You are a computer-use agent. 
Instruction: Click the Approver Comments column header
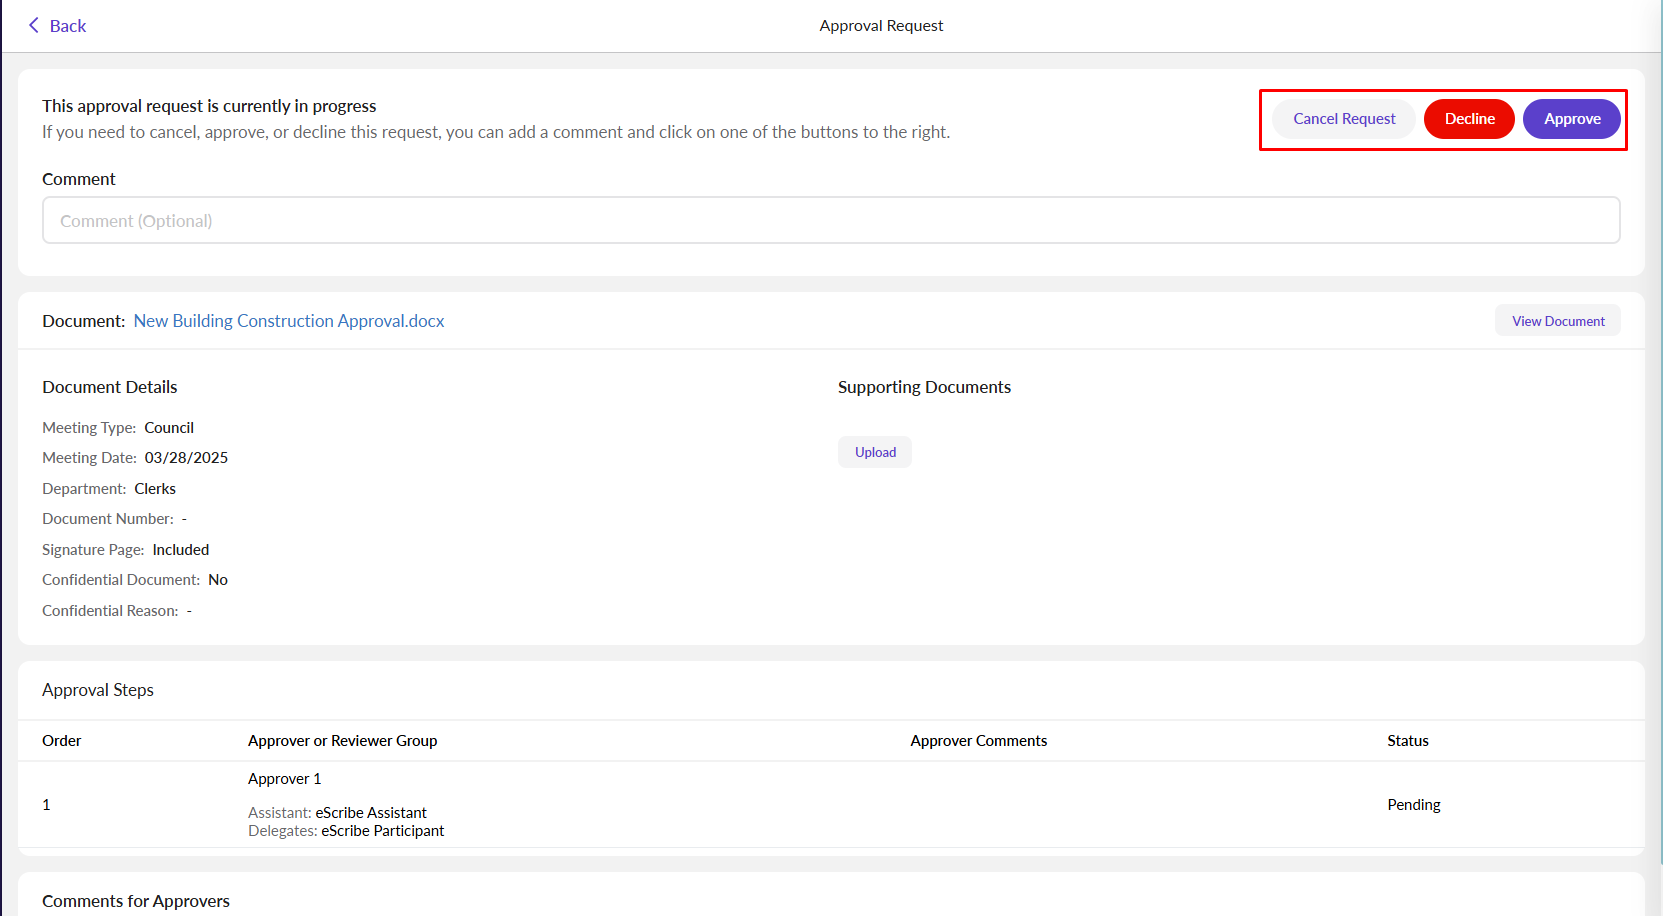tap(978, 741)
